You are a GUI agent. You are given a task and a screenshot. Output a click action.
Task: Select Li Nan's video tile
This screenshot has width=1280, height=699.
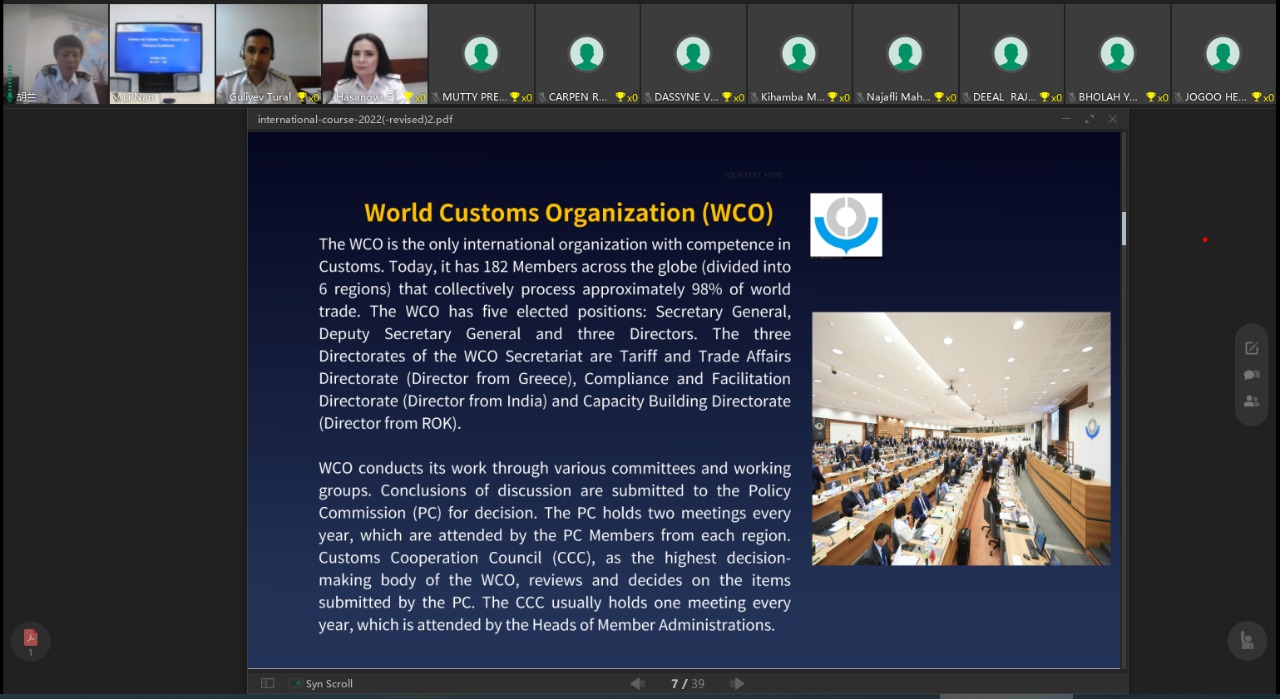point(162,54)
